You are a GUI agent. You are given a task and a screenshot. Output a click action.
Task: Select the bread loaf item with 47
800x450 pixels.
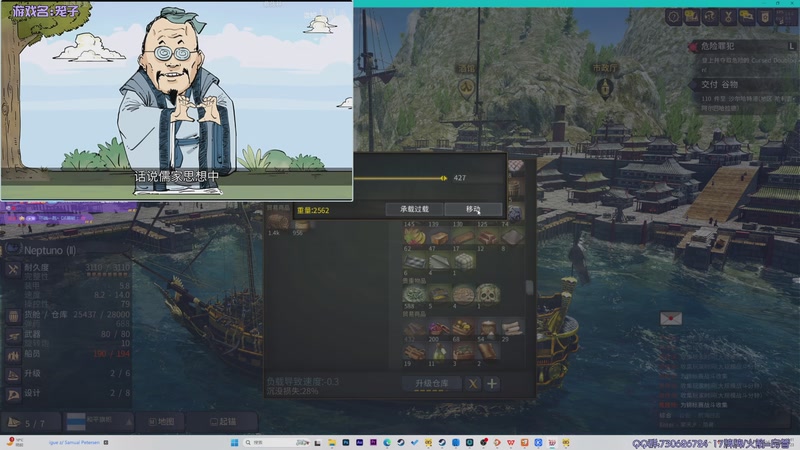pyautogui.click(x=439, y=237)
